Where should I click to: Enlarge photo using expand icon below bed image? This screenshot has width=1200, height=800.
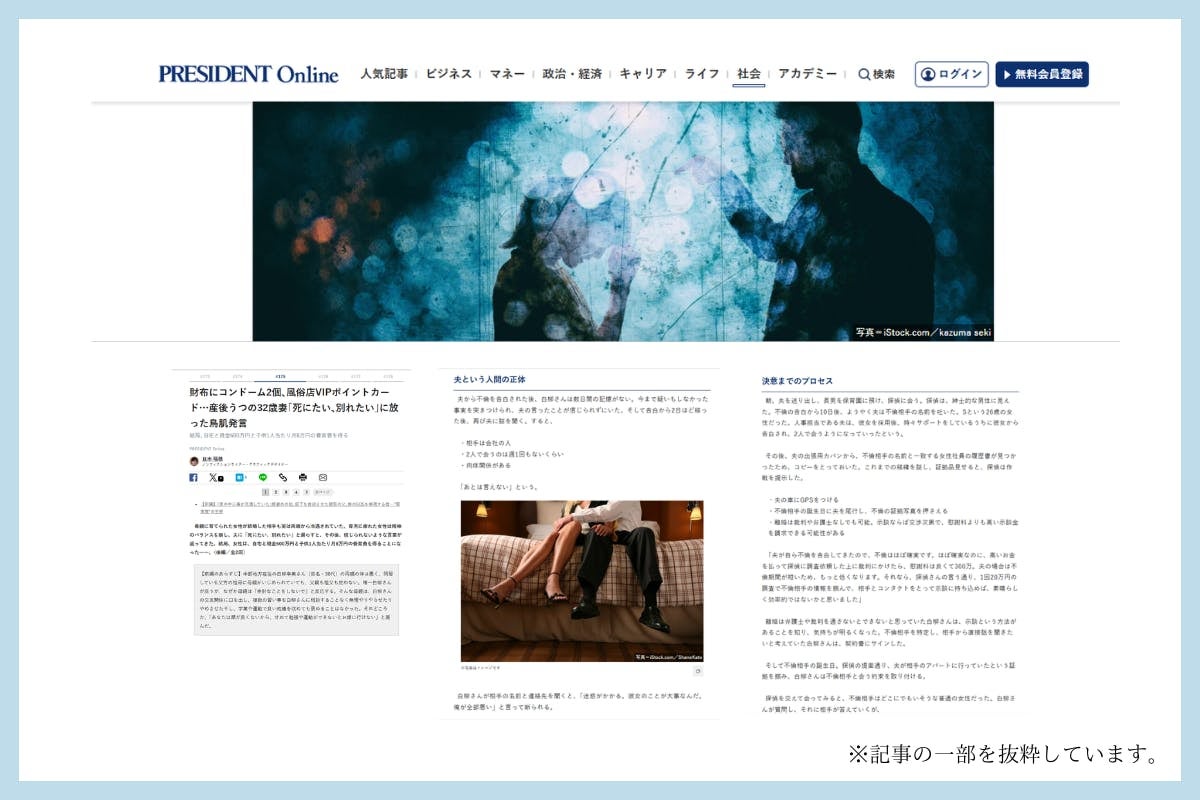[x=697, y=671]
